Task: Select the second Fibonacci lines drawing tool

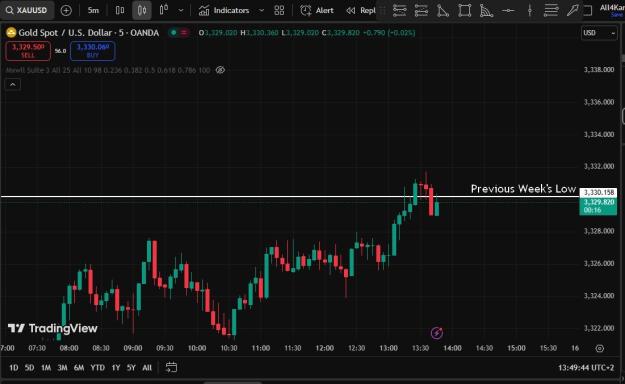Action: 421,10
